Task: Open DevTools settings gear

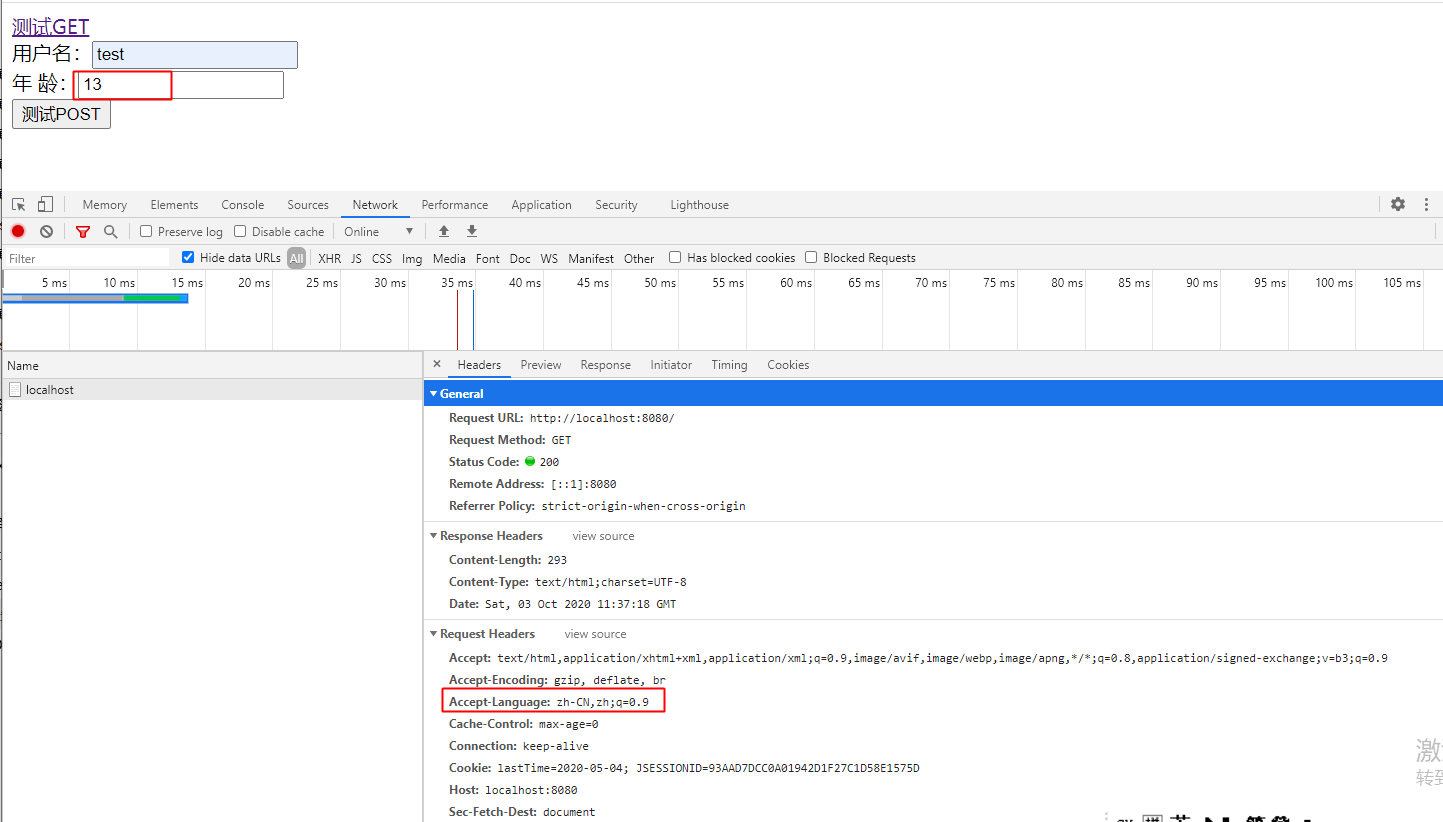Action: point(1398,204)
